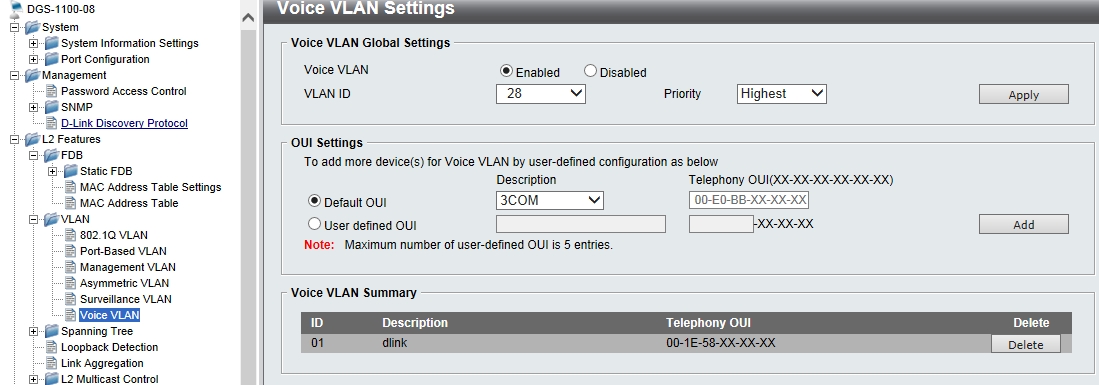Viewport: 1099px width, 385px height.
Task: Select the User defined OUI radio button
Action: (x=315, y=224)
